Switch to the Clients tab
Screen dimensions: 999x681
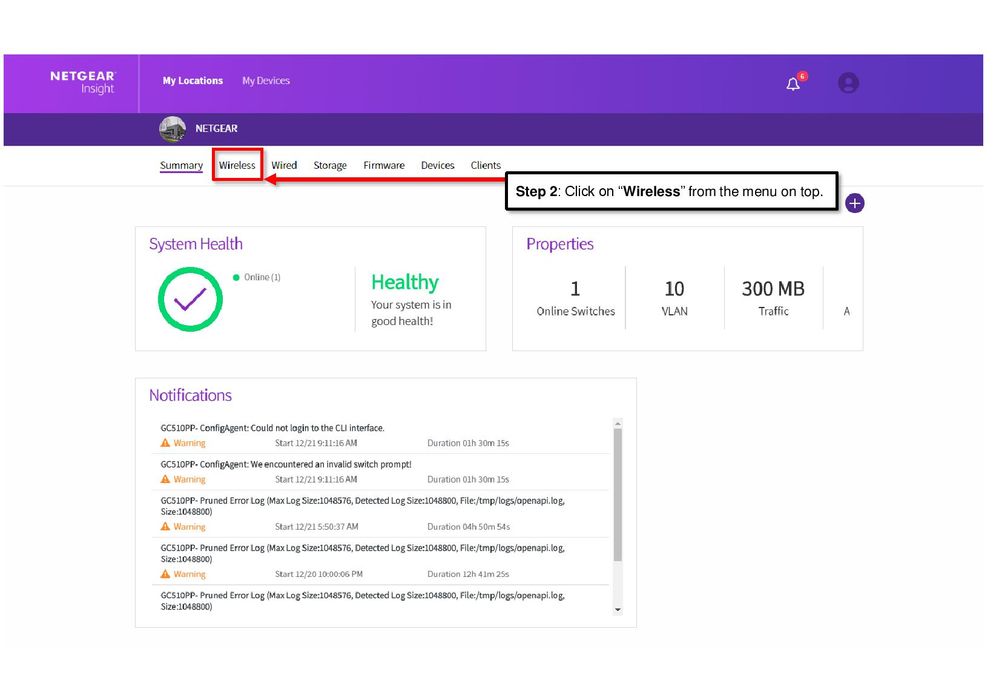[x=485, y=165]
